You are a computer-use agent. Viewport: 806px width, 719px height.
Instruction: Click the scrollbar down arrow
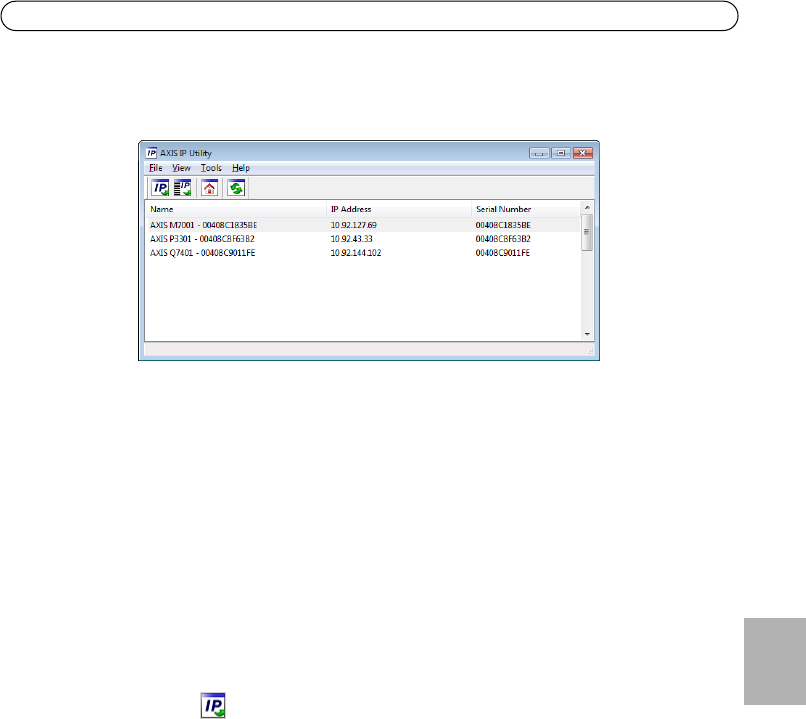587,335
